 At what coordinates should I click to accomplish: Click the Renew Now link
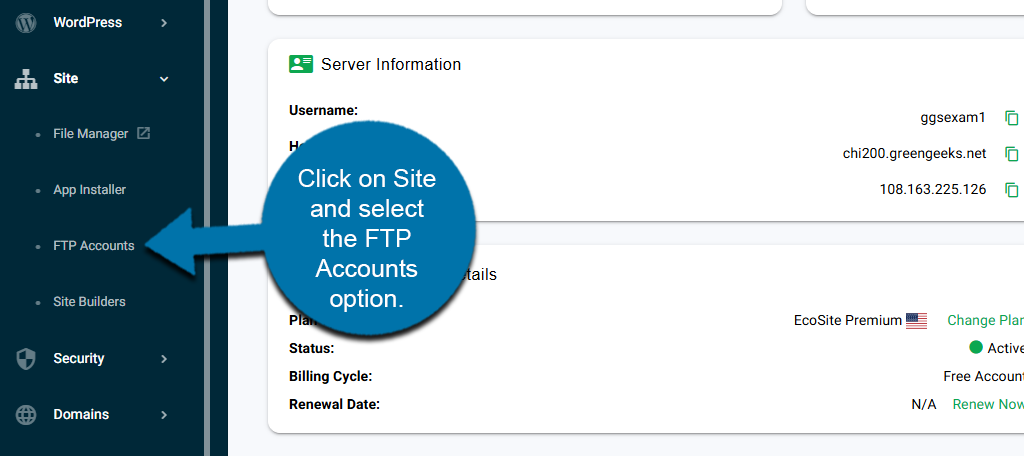pyautogui.click(x=988, y=405)
